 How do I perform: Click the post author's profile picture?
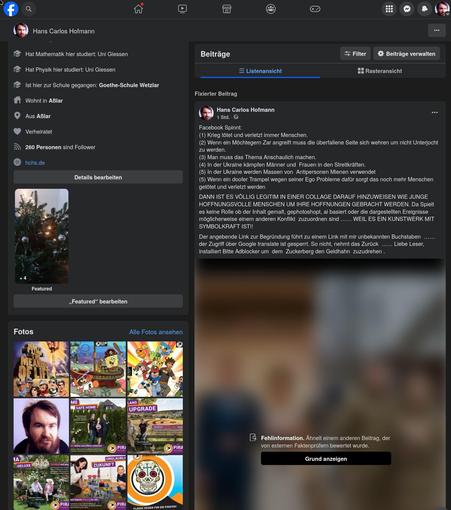(x=206, y=113)
